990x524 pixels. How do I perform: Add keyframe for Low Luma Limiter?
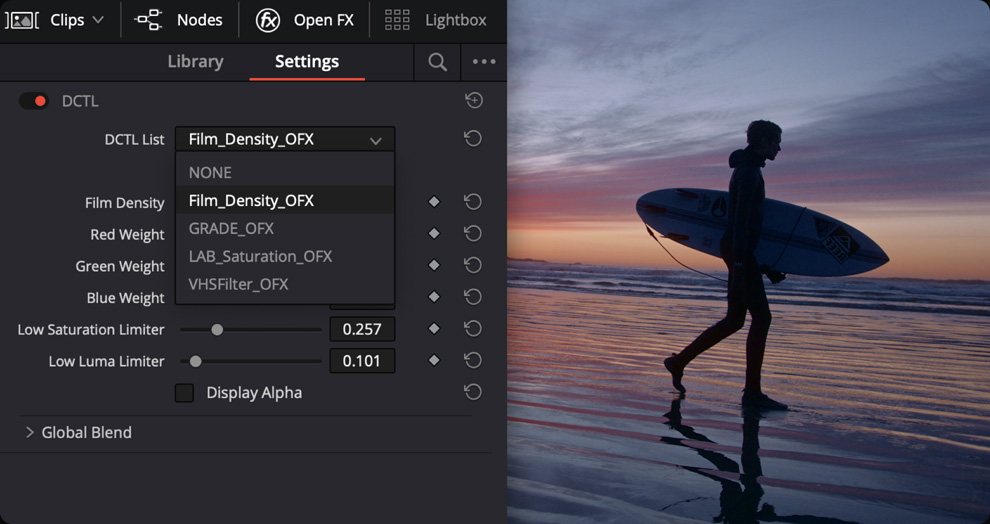[x=434, y=361]
